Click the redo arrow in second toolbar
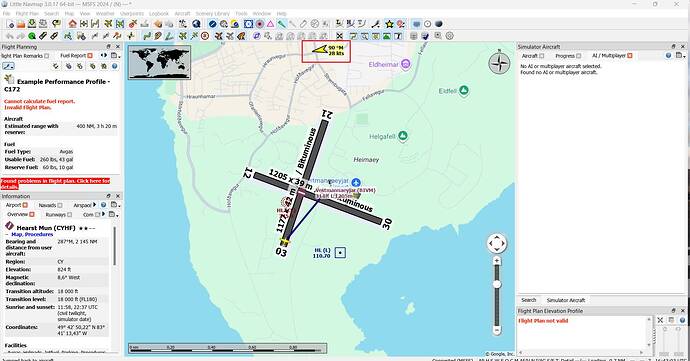The height and width of the screenshot is (361, 690). 21,36
